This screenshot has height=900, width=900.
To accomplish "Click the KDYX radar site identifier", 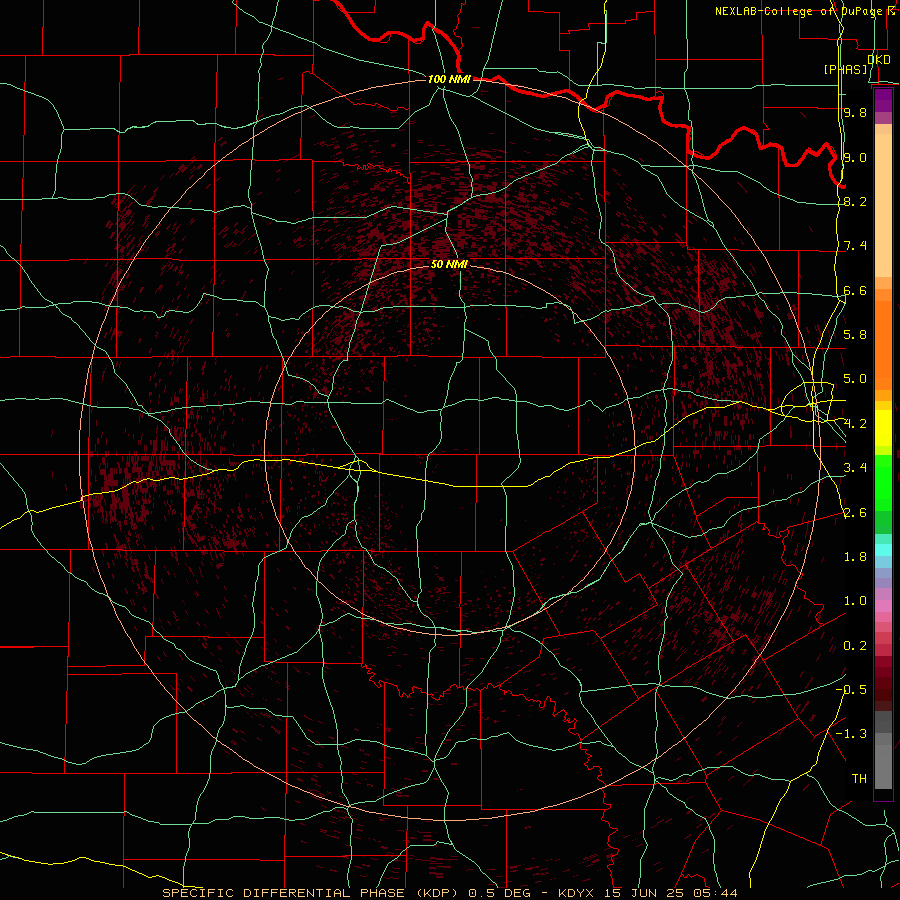I will click(x=578, y=893).
